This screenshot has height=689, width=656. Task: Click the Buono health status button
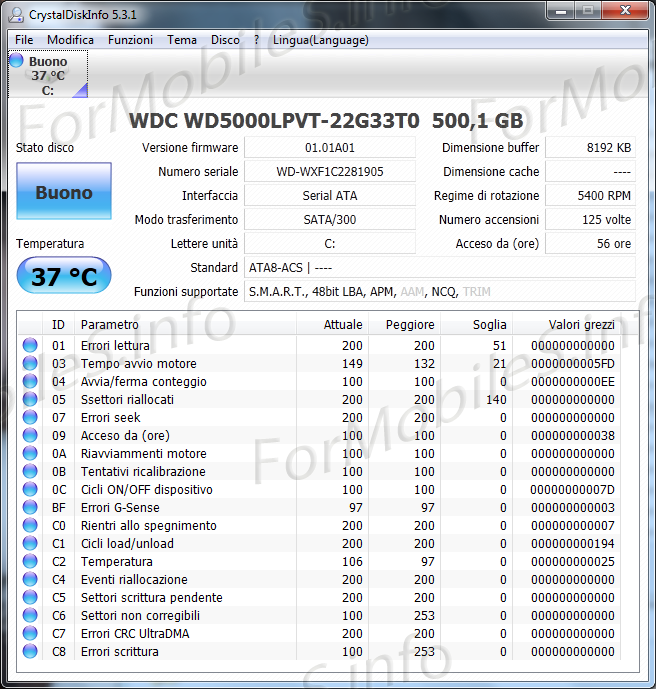[x=64, y=192]
